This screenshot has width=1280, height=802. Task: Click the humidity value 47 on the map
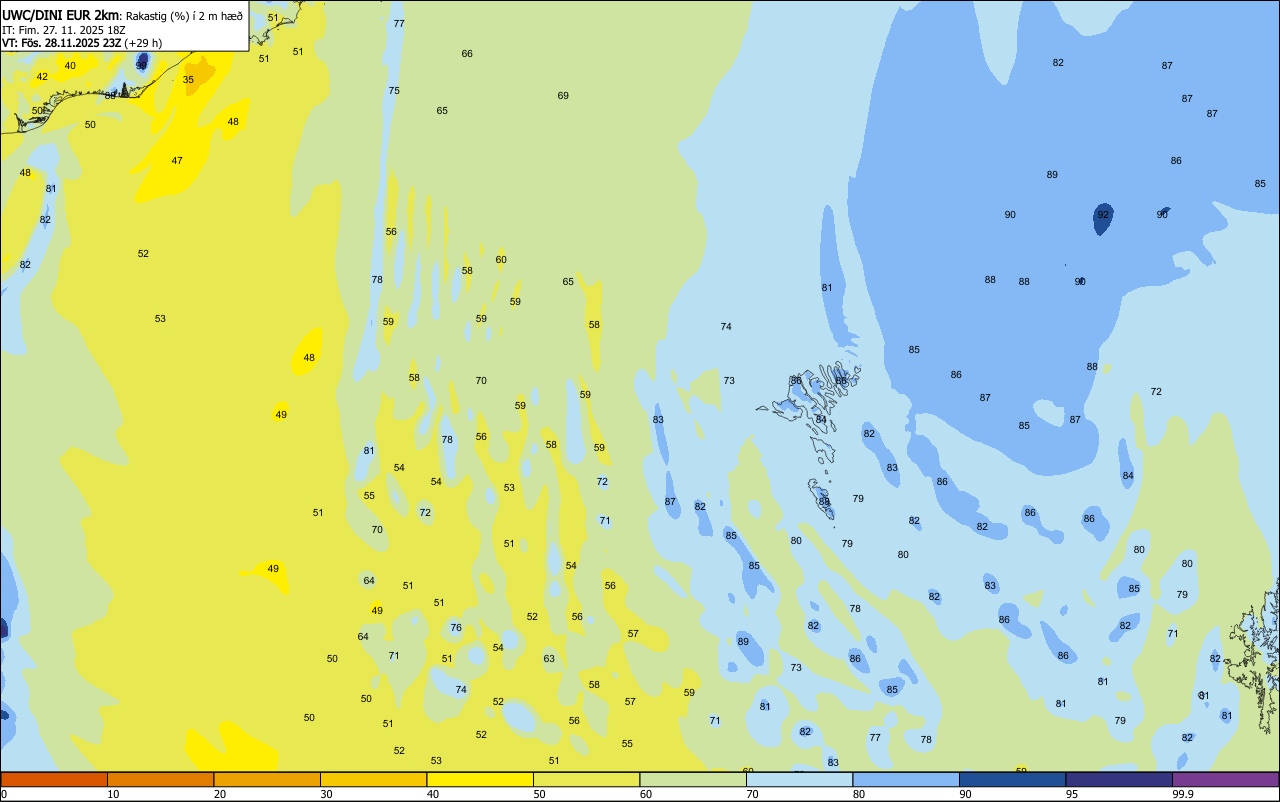coord(177,160)
